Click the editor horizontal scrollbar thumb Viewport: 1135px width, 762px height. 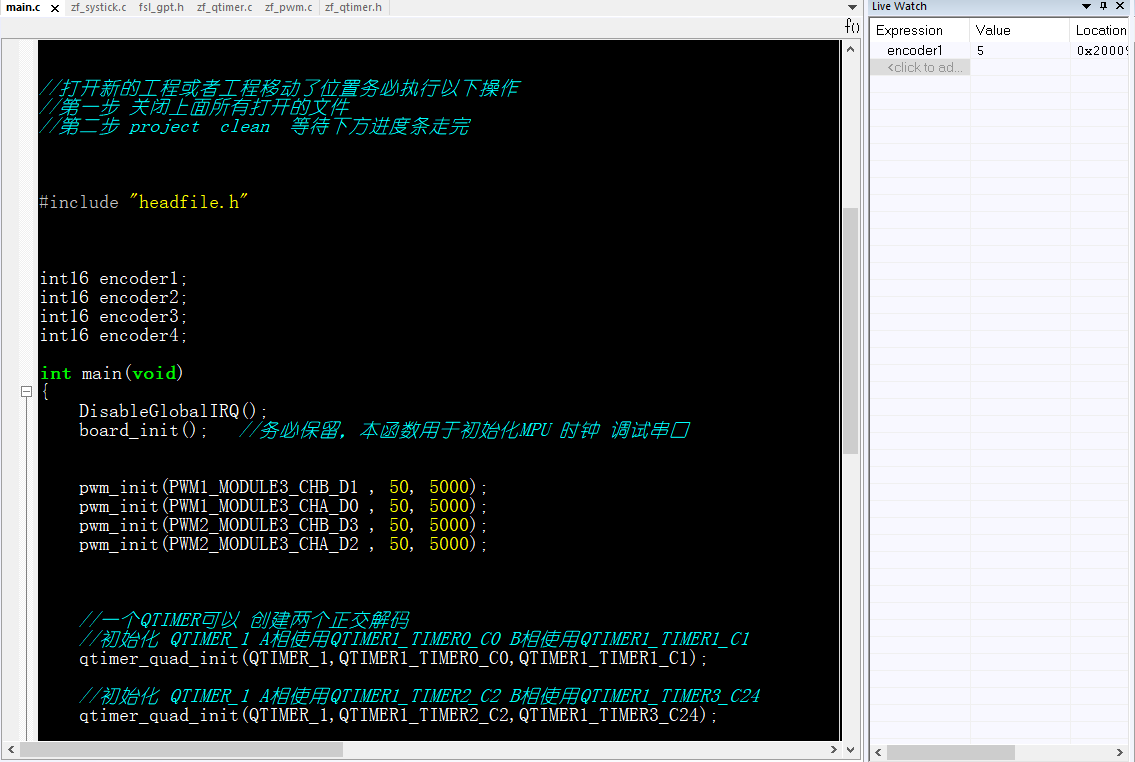click(x=182, y=750)
